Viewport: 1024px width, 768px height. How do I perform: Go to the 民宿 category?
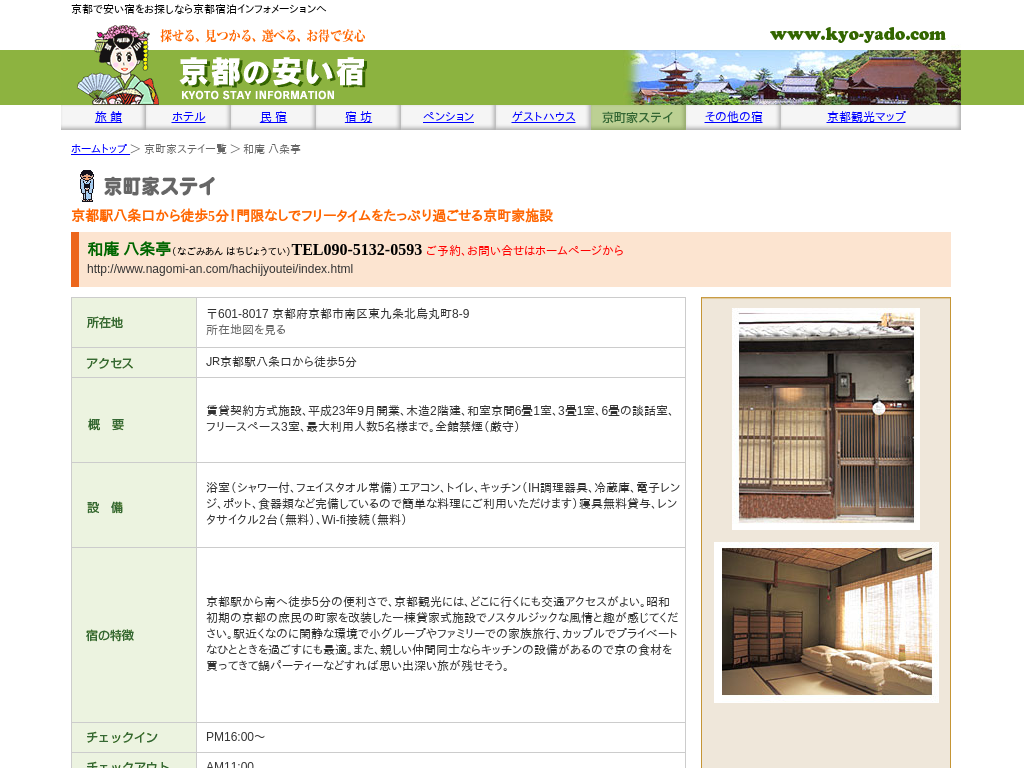coord(273,117)
